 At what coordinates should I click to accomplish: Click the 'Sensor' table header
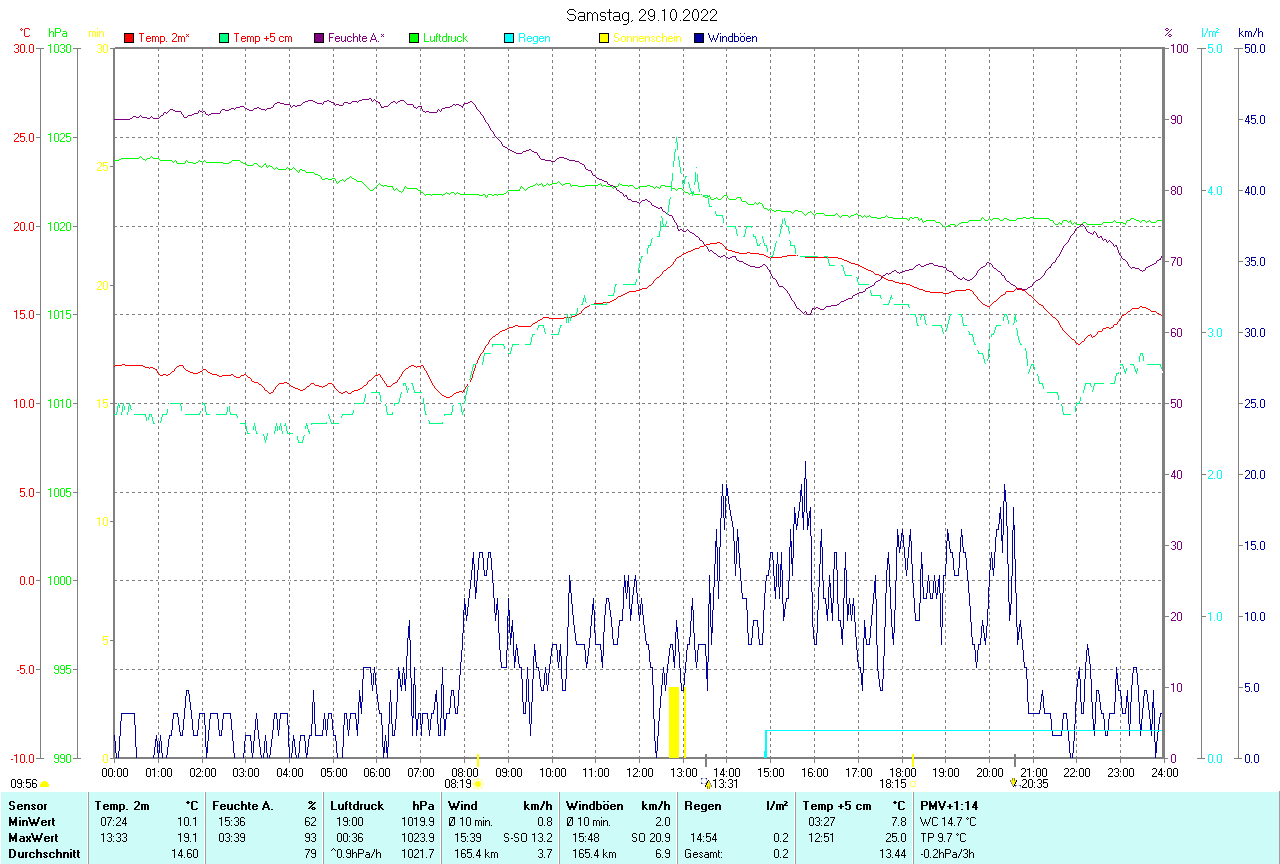pyautogui.click(x=27, y=805)
